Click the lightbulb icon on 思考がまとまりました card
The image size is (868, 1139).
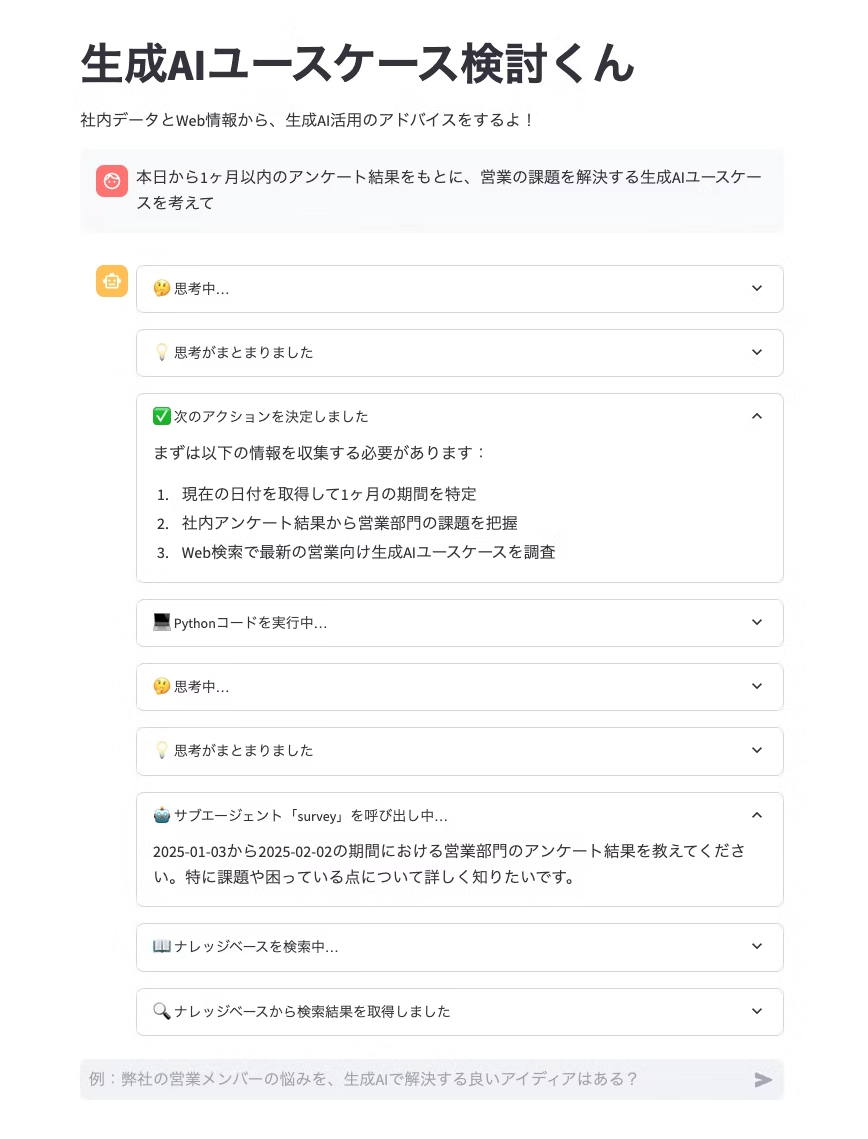[x=163, y=352]
